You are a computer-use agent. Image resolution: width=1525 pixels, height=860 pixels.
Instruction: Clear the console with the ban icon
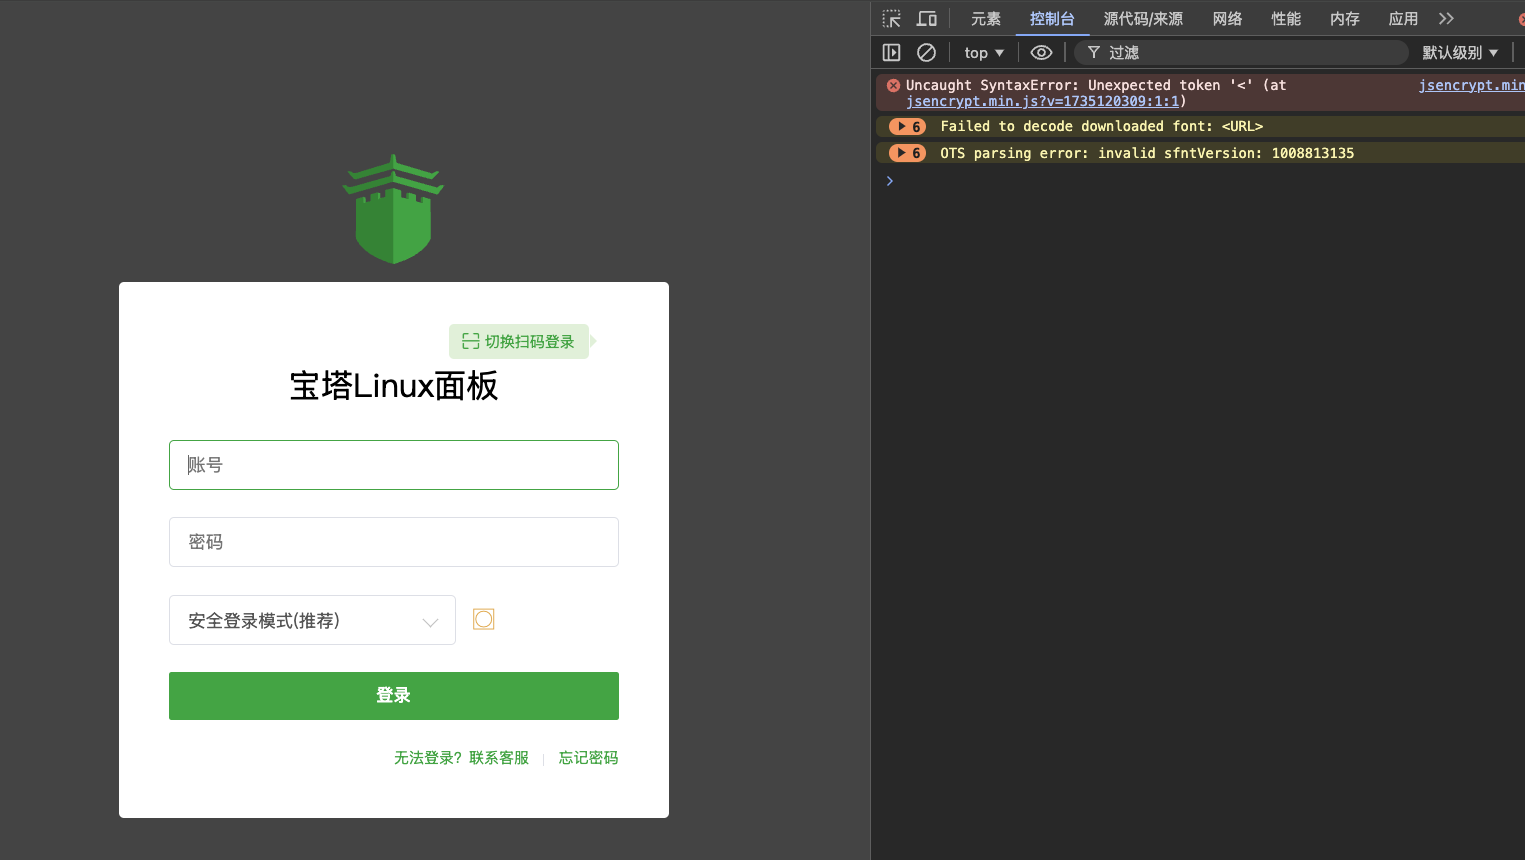[927, 53]
